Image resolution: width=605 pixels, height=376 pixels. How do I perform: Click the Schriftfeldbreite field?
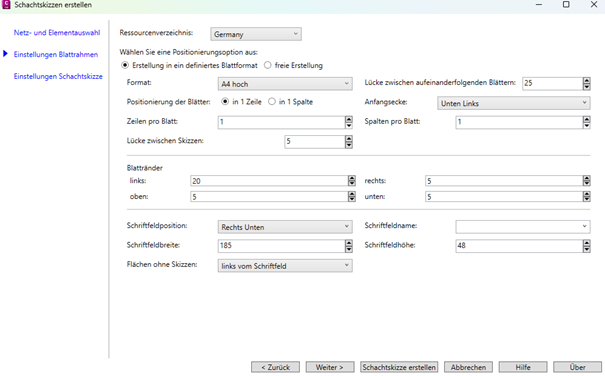pyautogui.click(x=281, y=246)
